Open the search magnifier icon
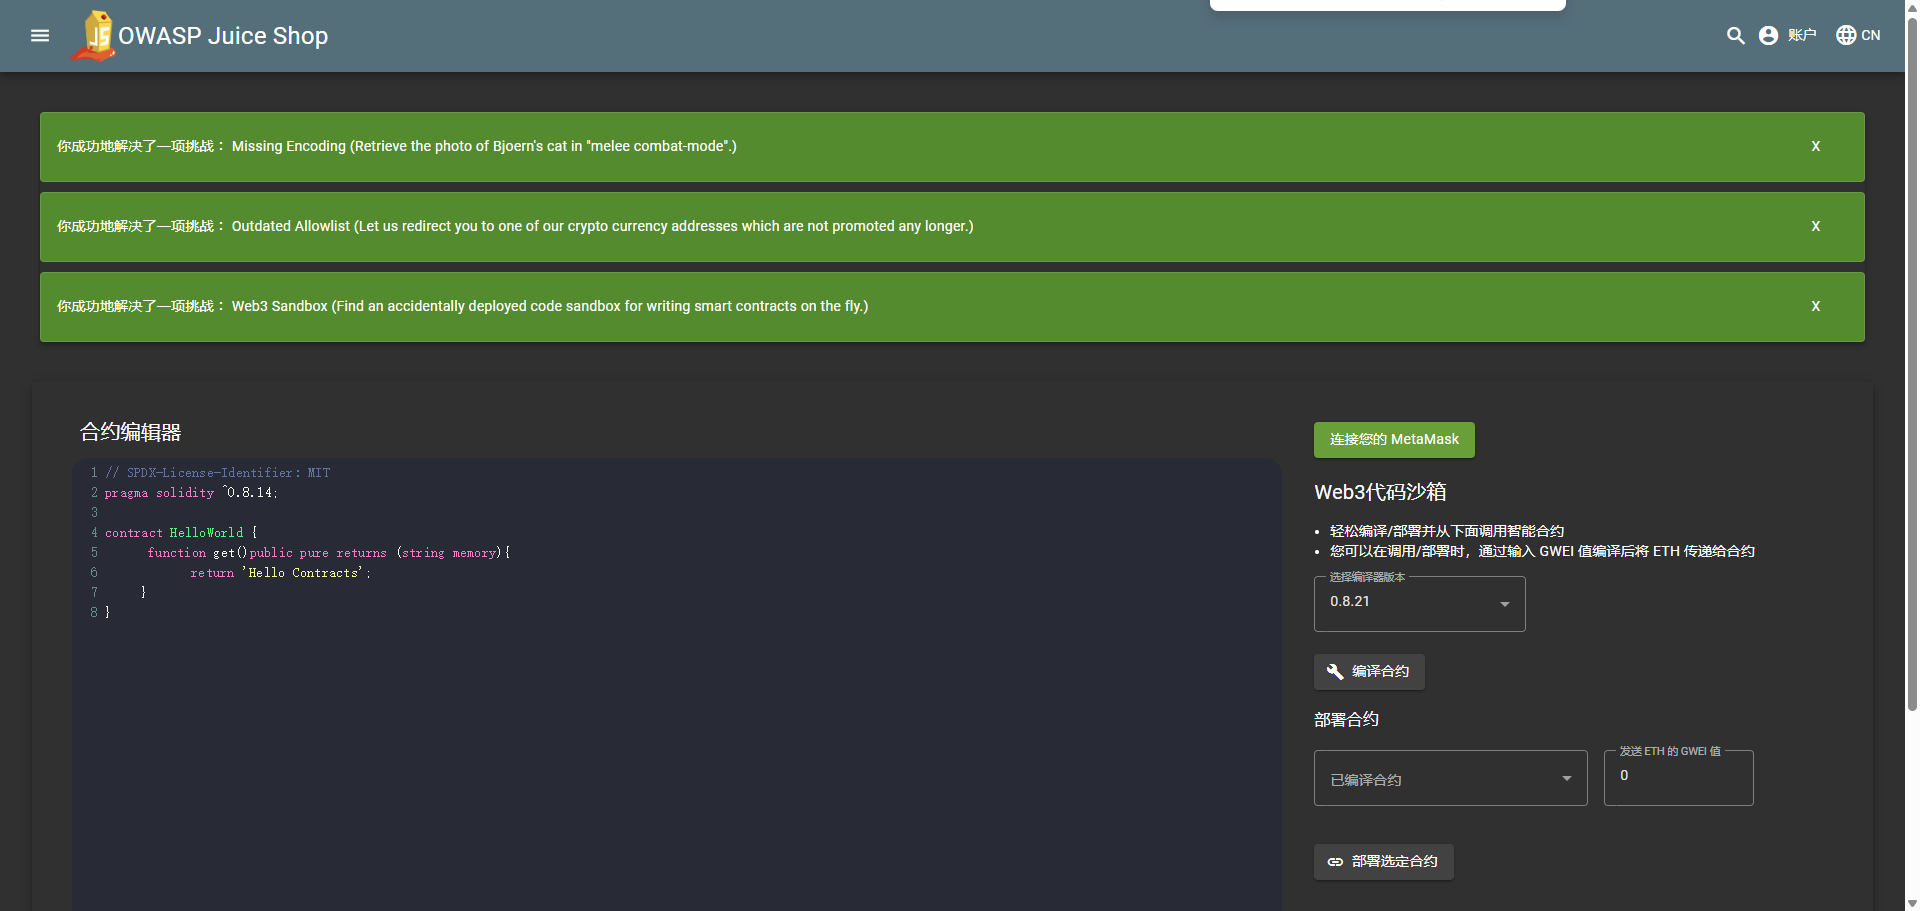This screenshot has width=1920, height=911. [x=1735, y=36]
